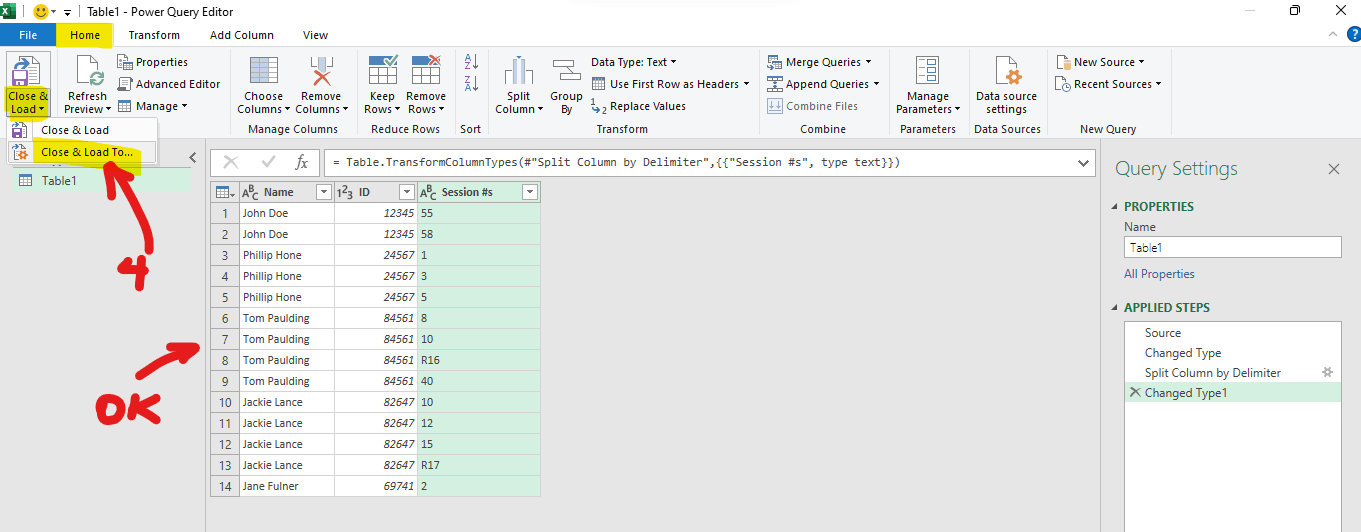The height and width of the screenshot is (532, 1361).
Task: Open the Manage dropdown
Action: (x=152, y=106)
